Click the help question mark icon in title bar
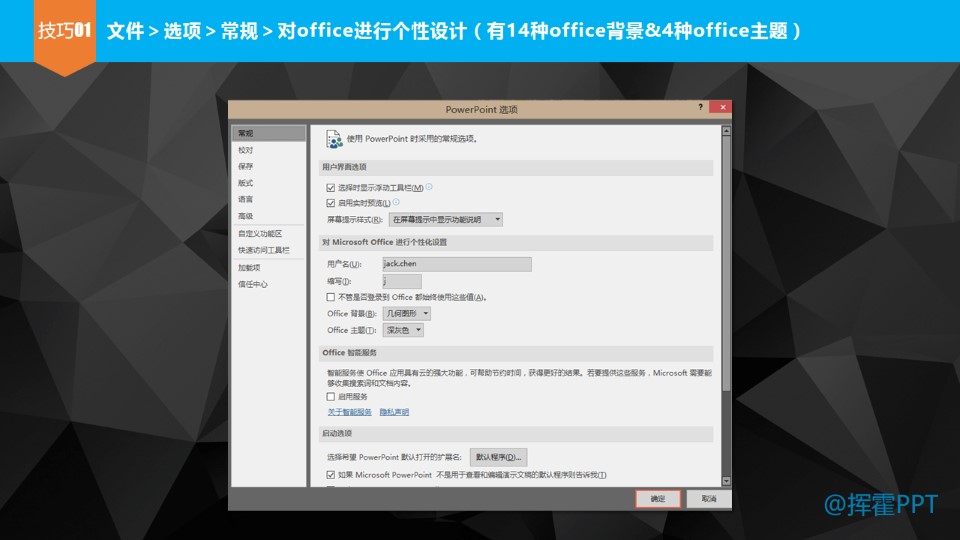The width and height of the screenshot is (960, 540). 701,107
